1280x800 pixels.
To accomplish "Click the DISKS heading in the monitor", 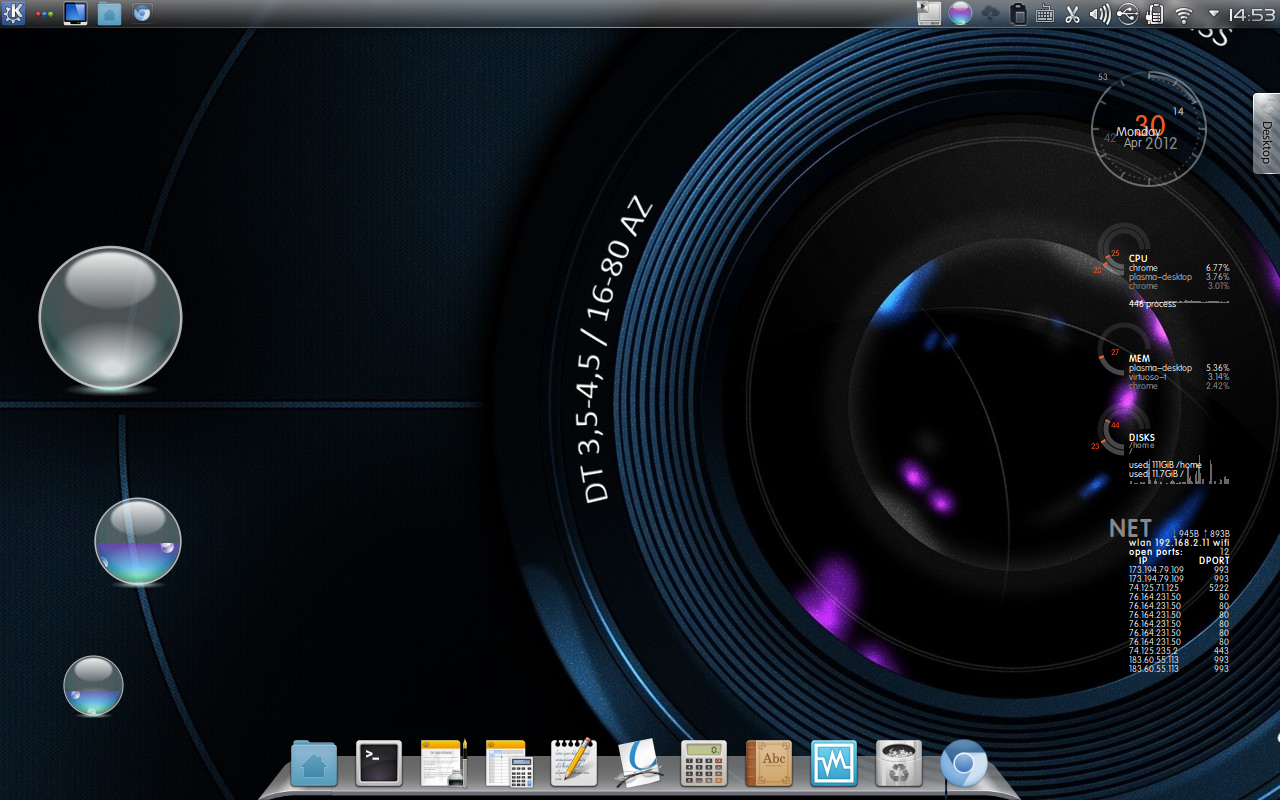I will pos(1142,437).
